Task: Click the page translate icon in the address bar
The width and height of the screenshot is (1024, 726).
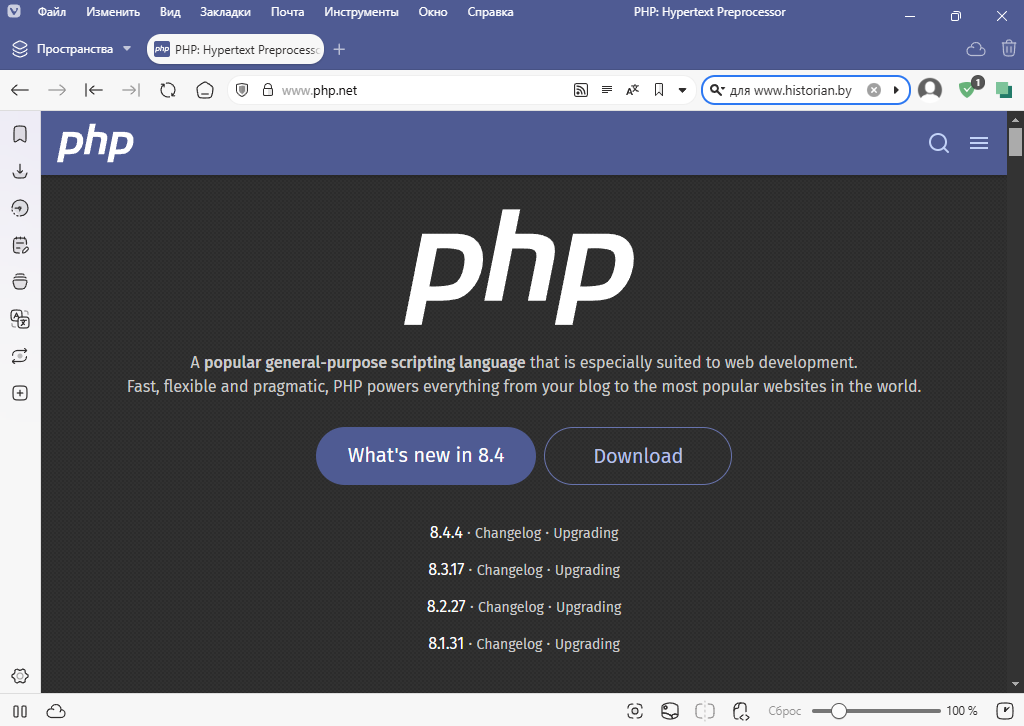Action: [632, 90]
